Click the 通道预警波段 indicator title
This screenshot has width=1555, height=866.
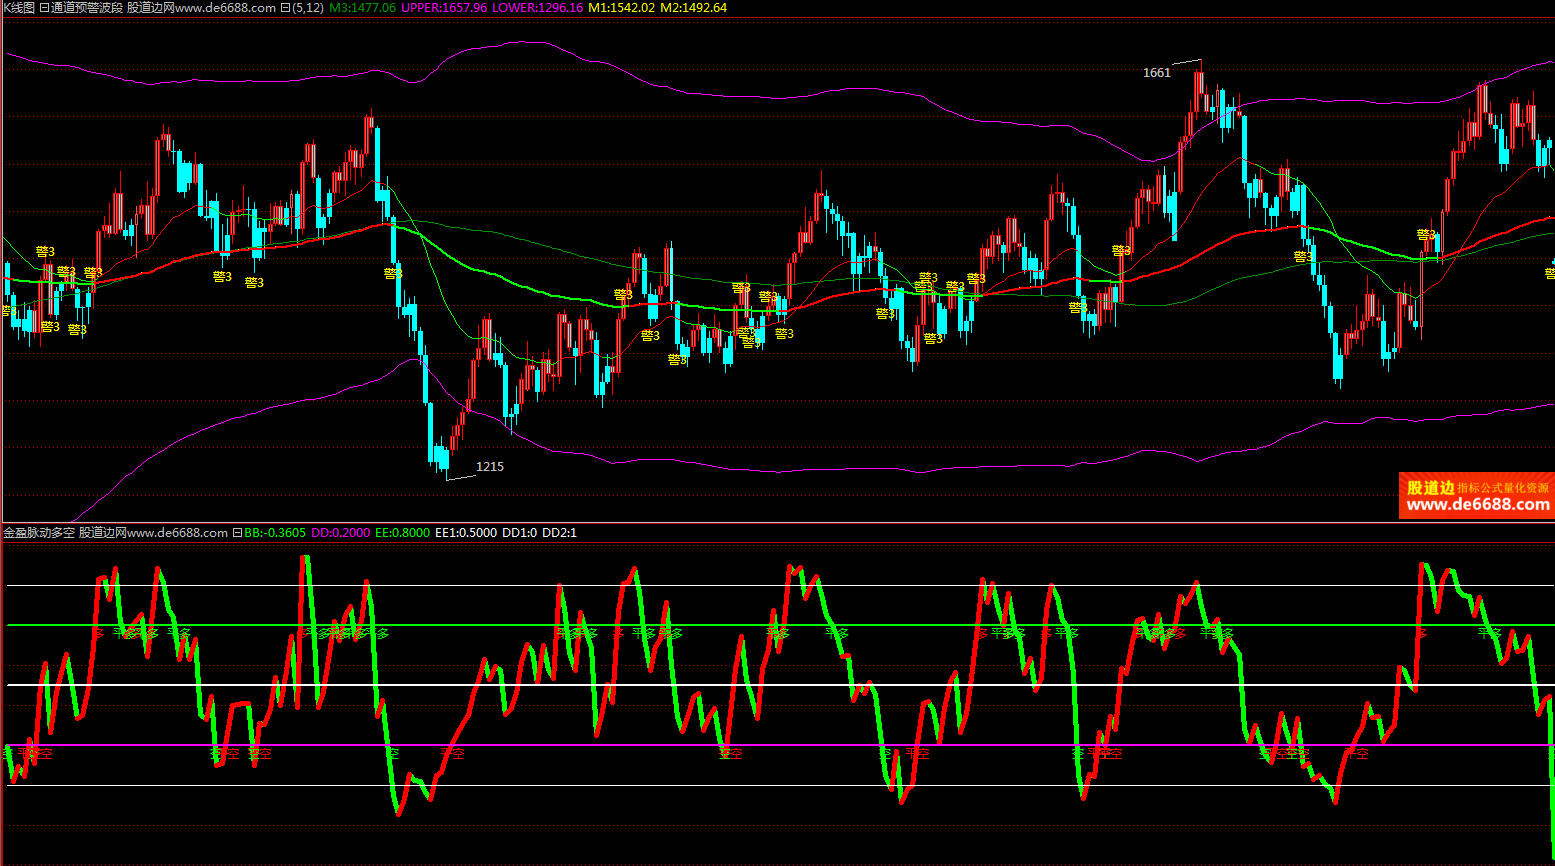pos(87,7)
